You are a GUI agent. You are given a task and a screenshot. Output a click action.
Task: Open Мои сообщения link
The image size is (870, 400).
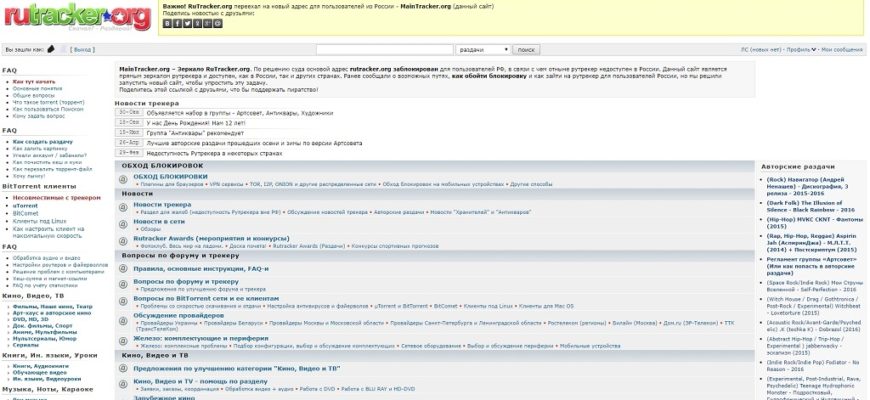842,50
